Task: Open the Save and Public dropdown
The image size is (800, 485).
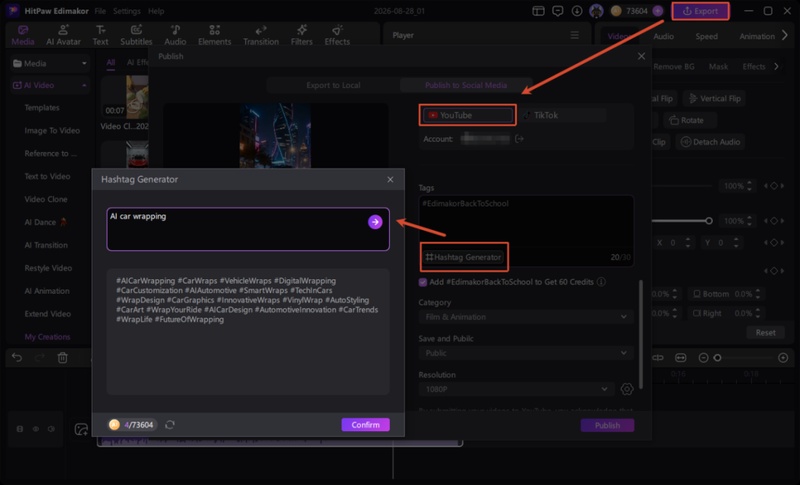Action: pos(526,353)
